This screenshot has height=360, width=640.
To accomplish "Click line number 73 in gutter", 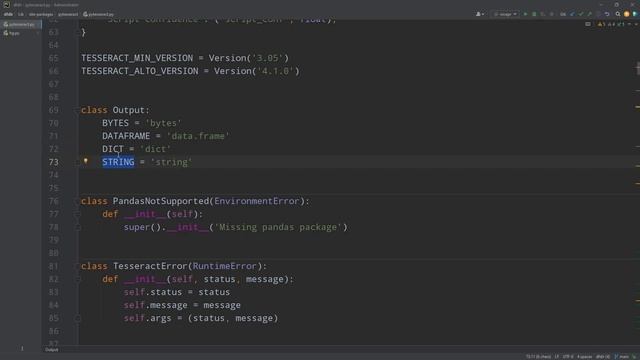I will point(53,162).
